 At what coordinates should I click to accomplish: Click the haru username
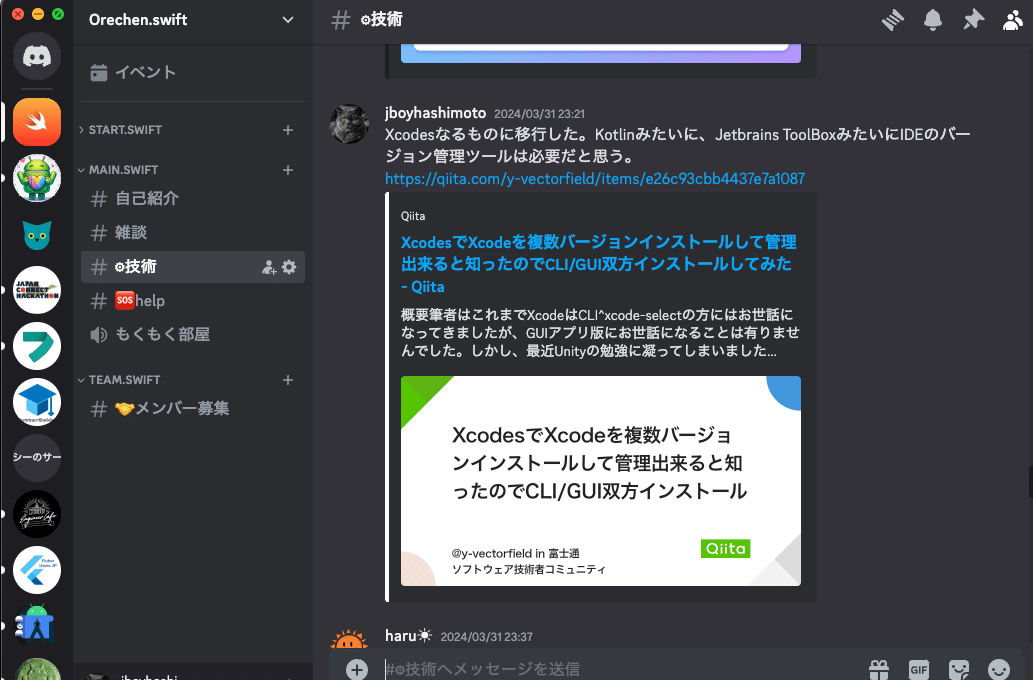coord(408,636)
